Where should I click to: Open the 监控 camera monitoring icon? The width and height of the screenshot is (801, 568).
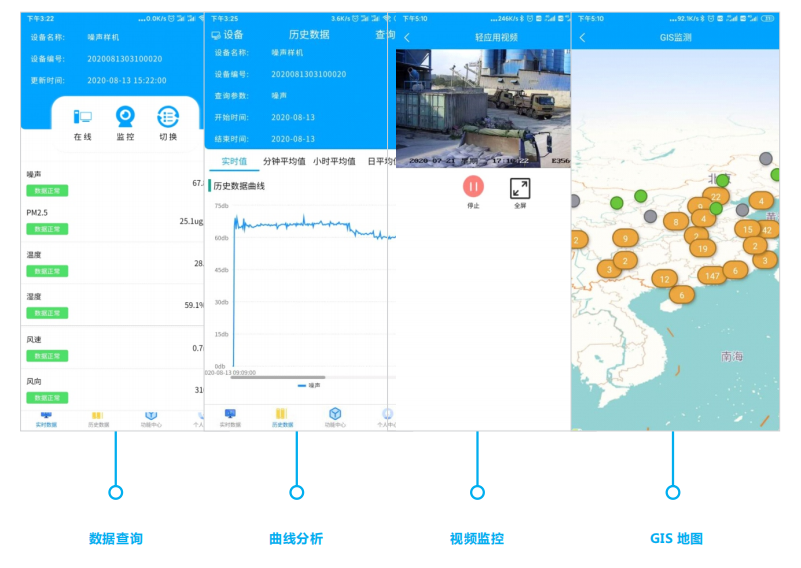(x=125, y=118)
